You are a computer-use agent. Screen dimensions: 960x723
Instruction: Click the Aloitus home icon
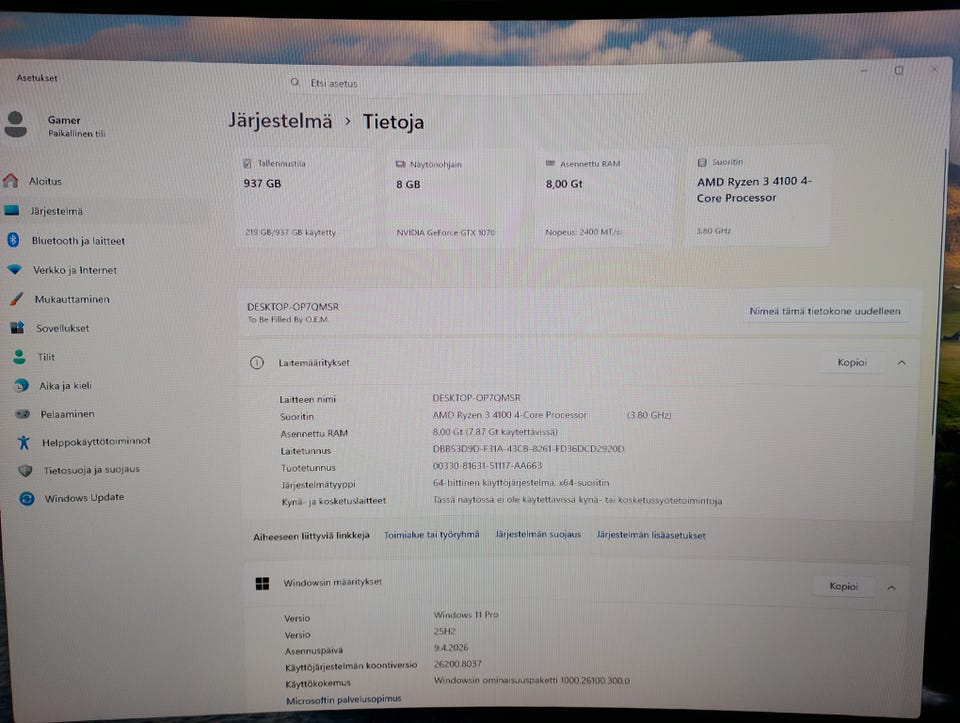[x=10, y=180]
